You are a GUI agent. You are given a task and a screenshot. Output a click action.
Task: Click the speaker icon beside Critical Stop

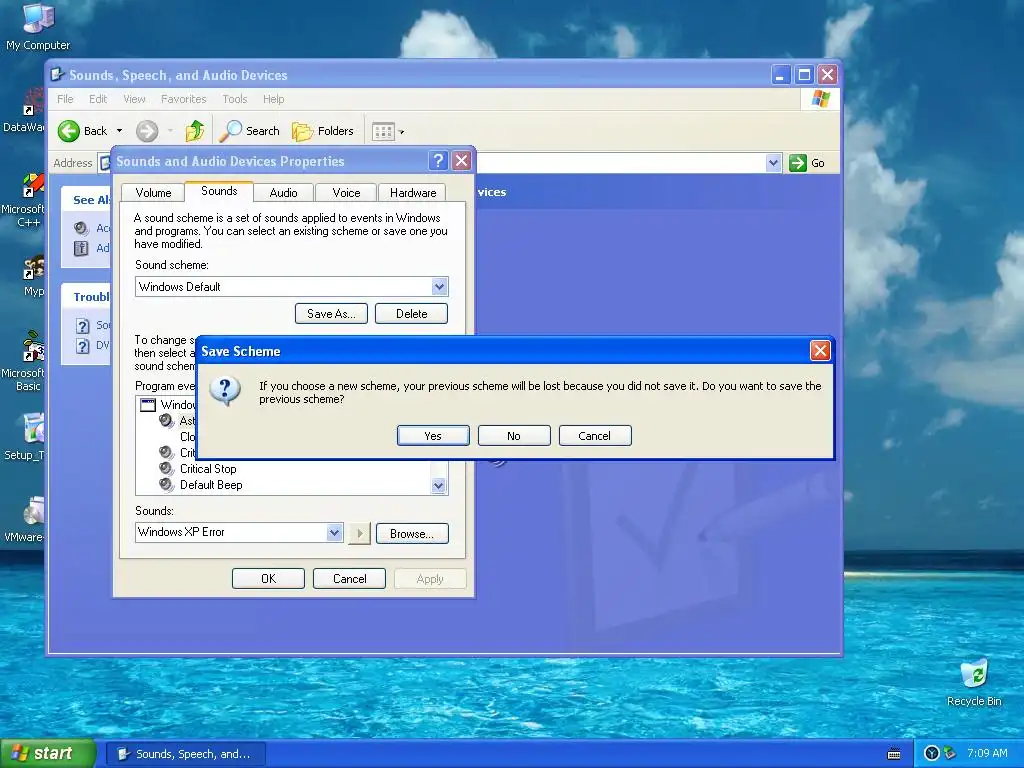(167, 468)
